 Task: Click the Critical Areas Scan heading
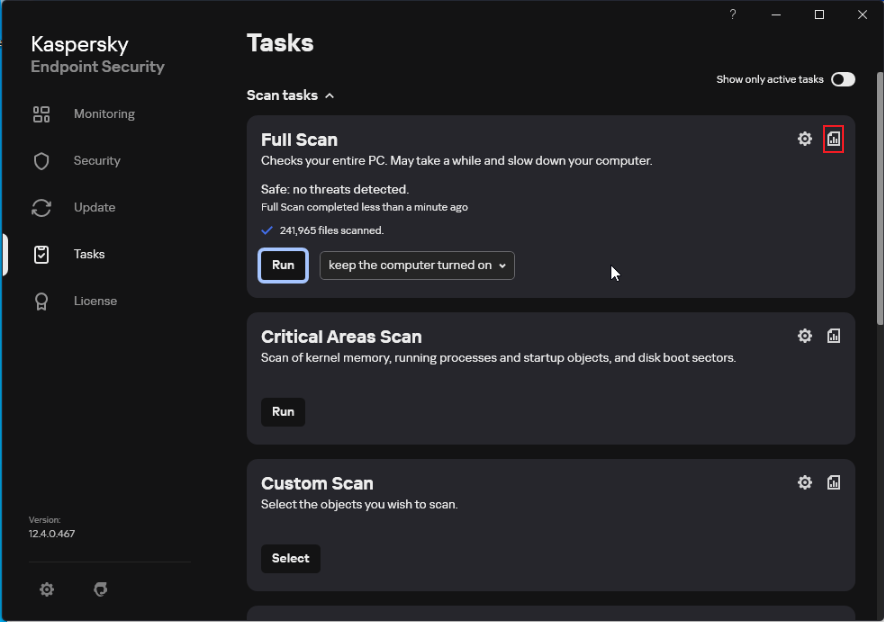[x=341, y=337]
